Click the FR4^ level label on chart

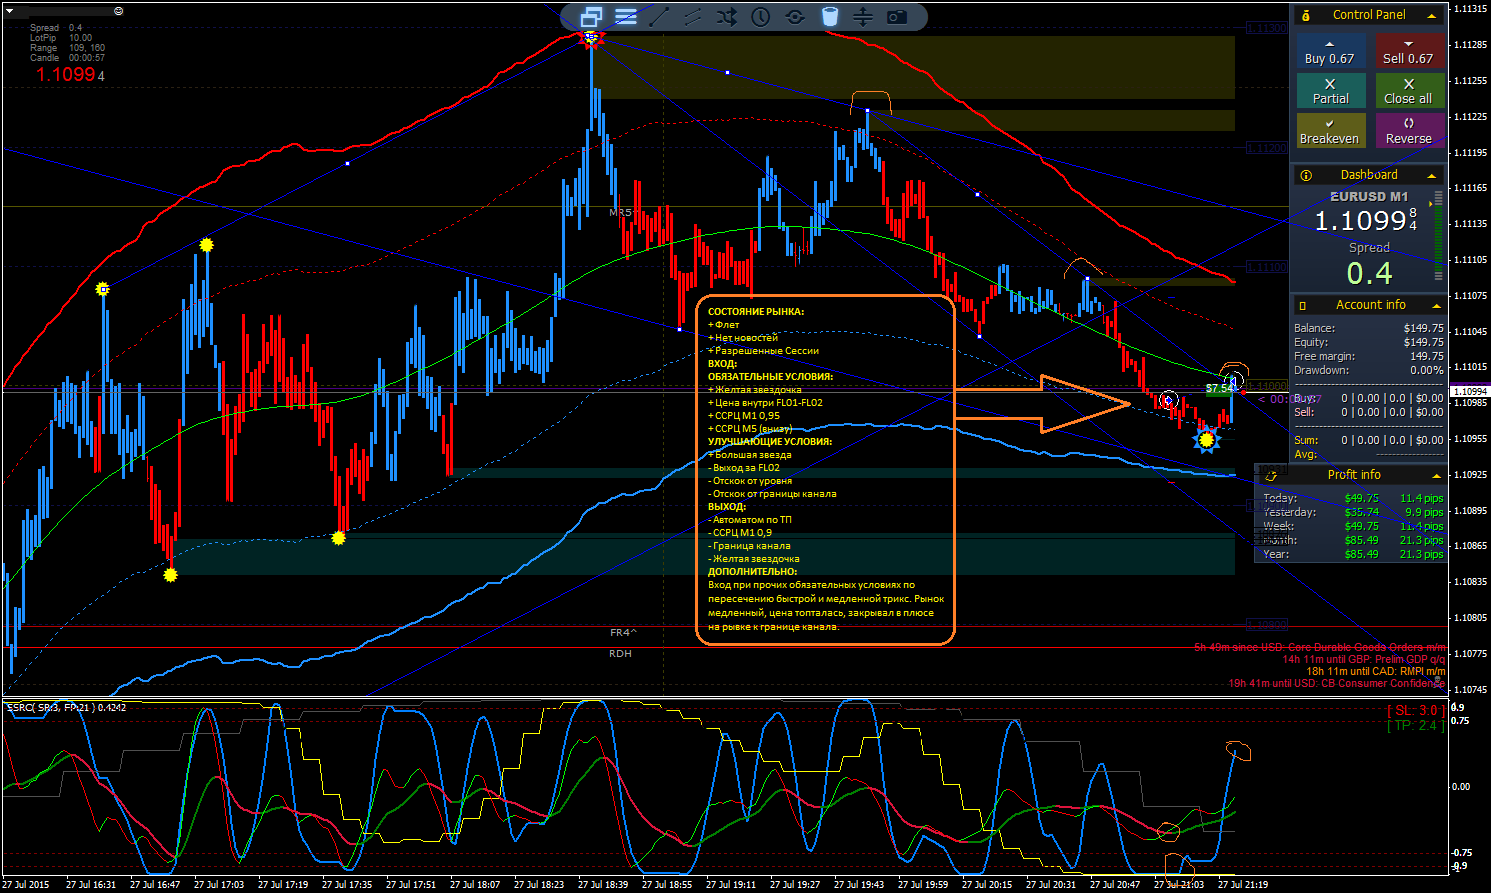point(623,633)
